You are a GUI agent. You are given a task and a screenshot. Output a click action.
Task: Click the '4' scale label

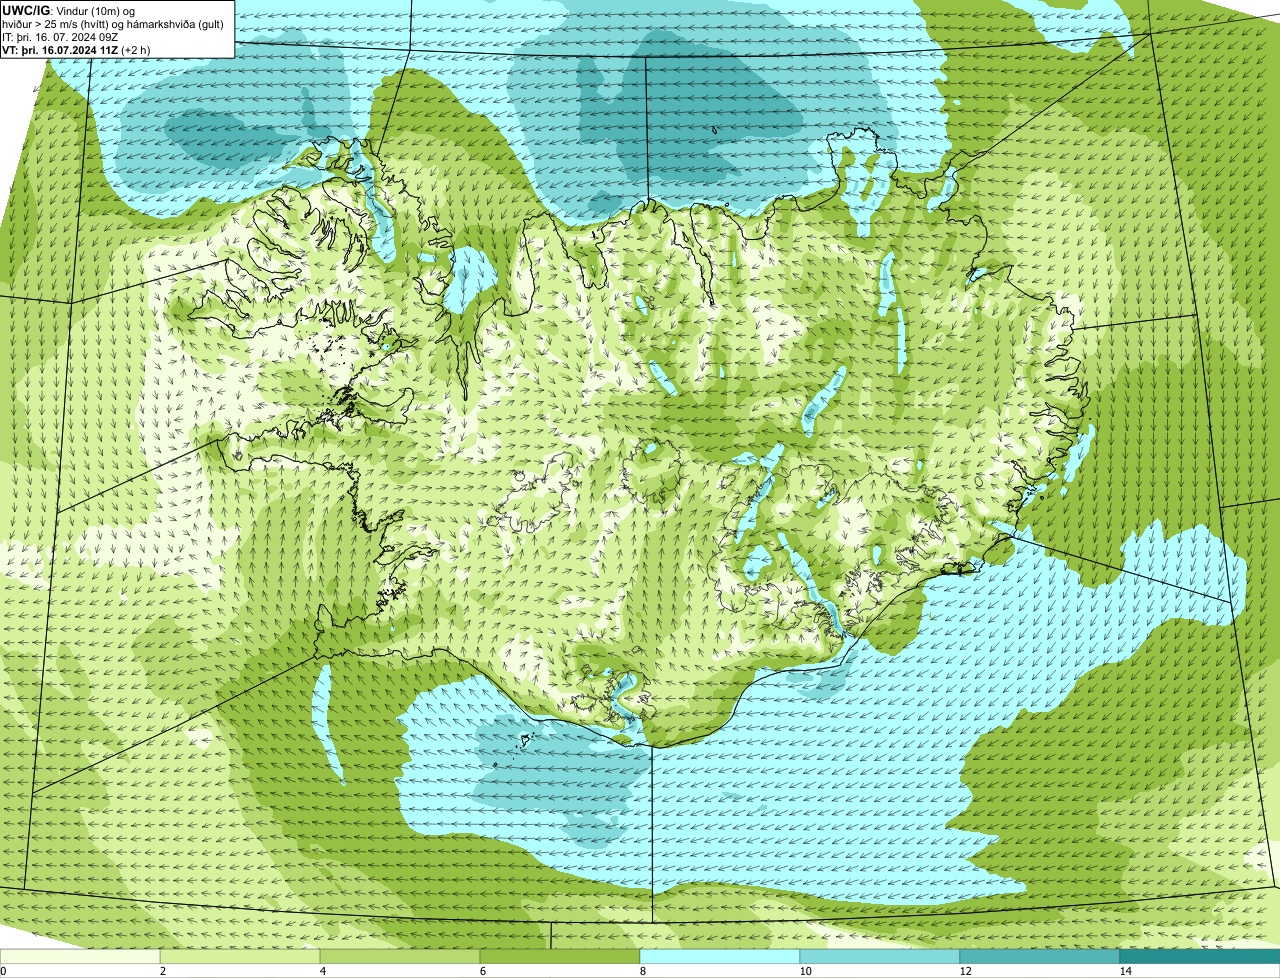point(322,971)
